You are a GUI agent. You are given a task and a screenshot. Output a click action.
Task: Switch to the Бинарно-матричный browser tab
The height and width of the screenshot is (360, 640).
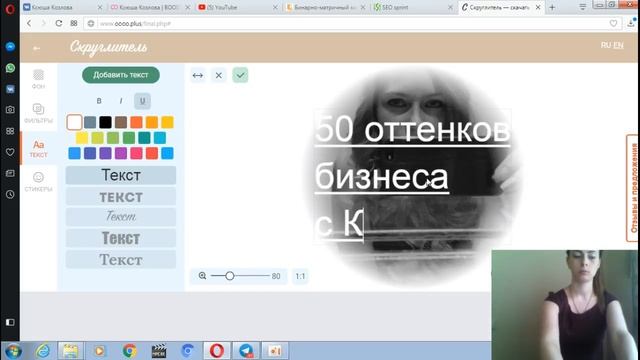[323, 7]
